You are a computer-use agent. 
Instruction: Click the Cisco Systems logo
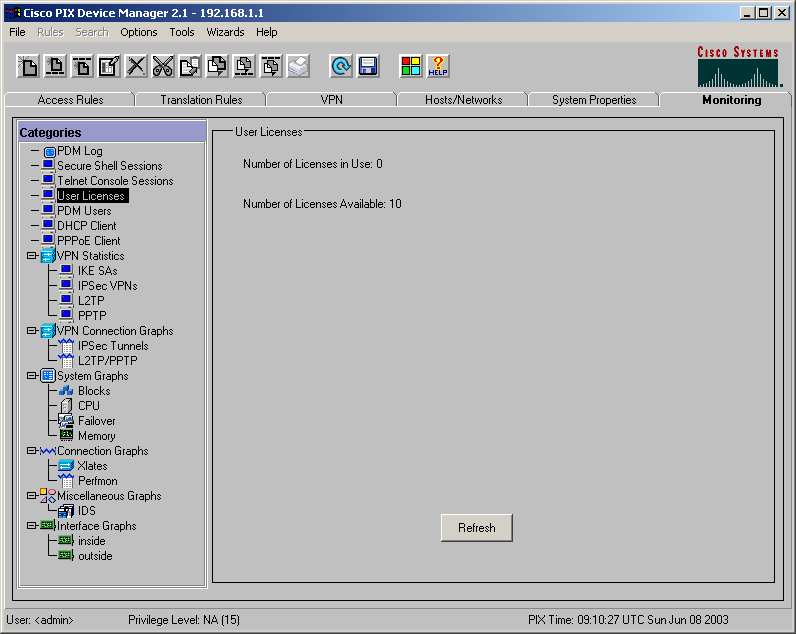(x=738, y=66)
